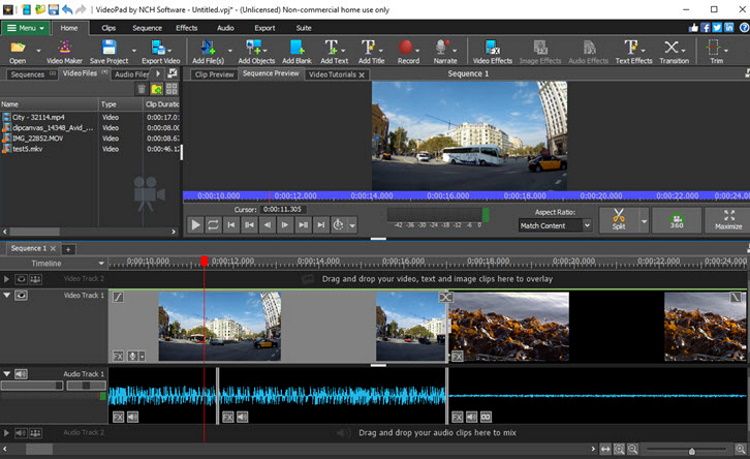Open the Text Effects tool

tap(633, 52)
